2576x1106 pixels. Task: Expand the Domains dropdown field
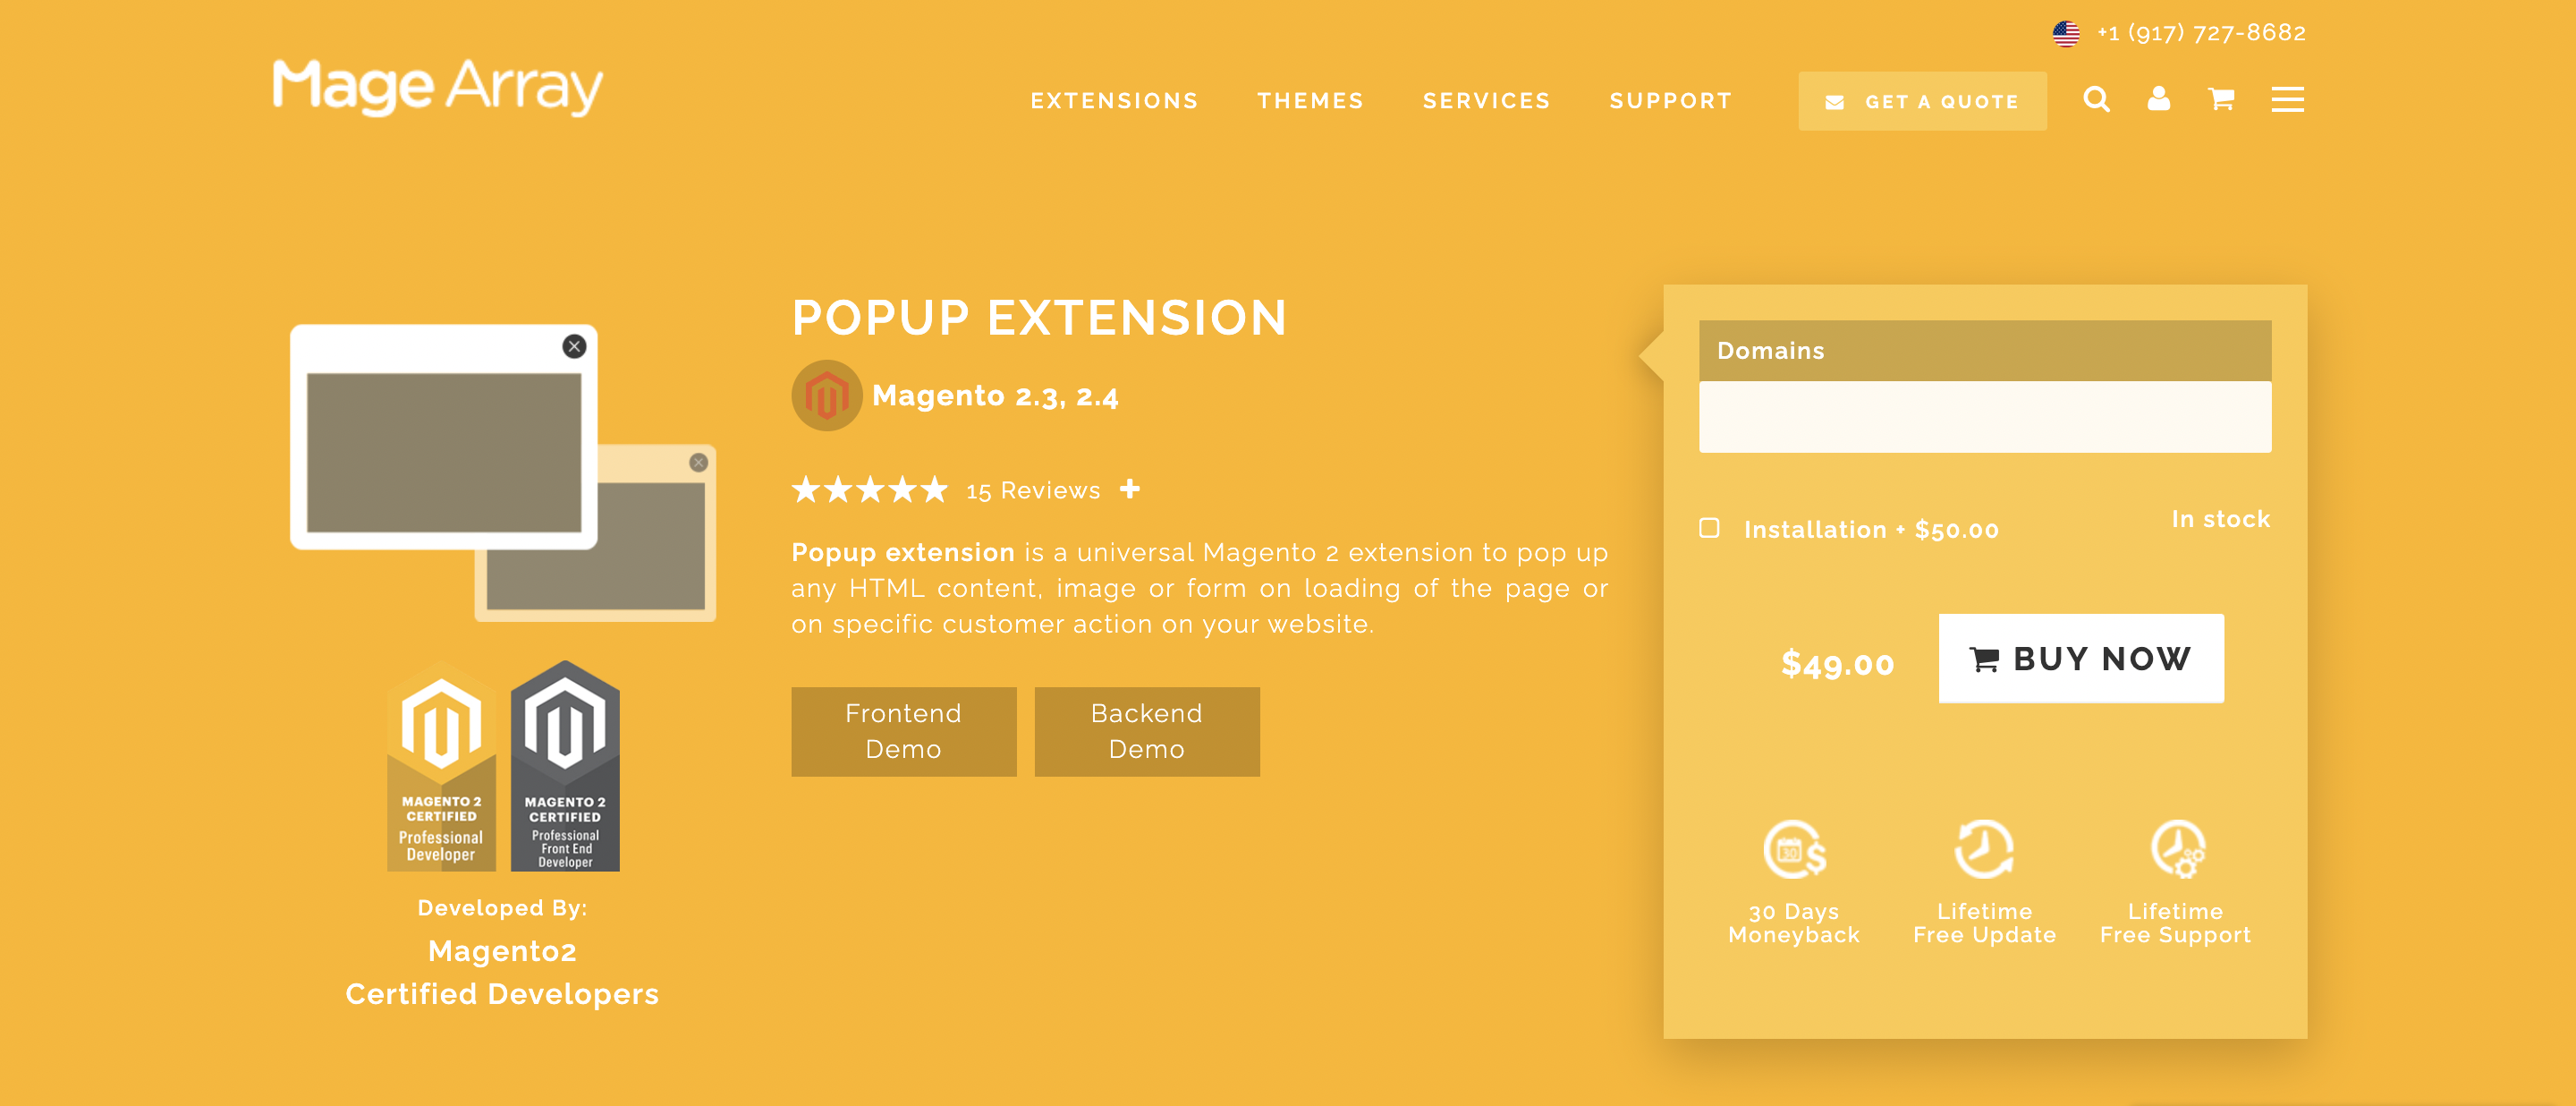click(x=1985, y=417)
